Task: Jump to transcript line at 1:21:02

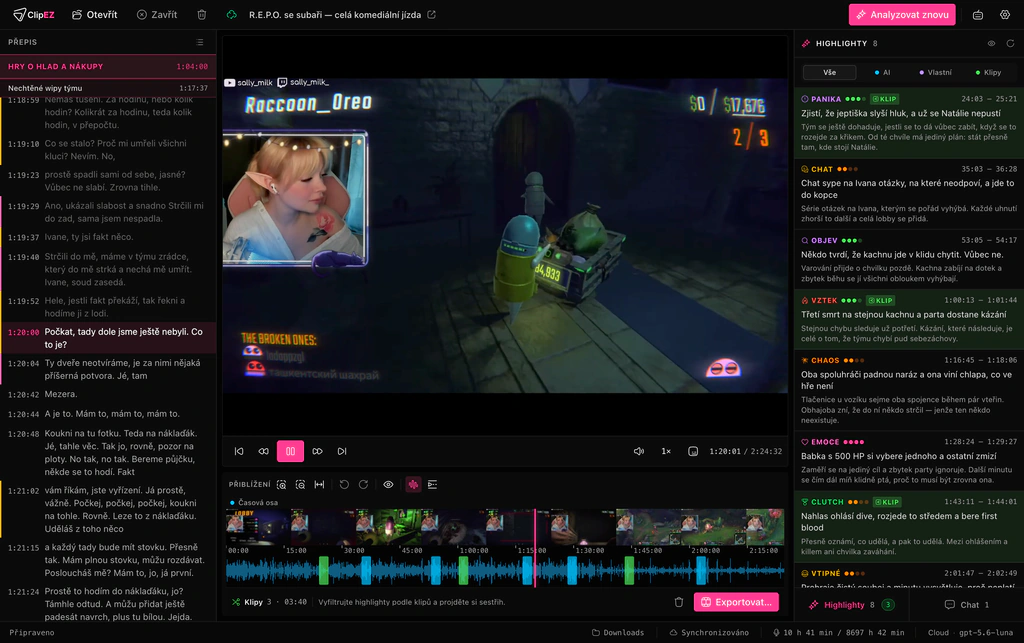Action: click(108, 509)
